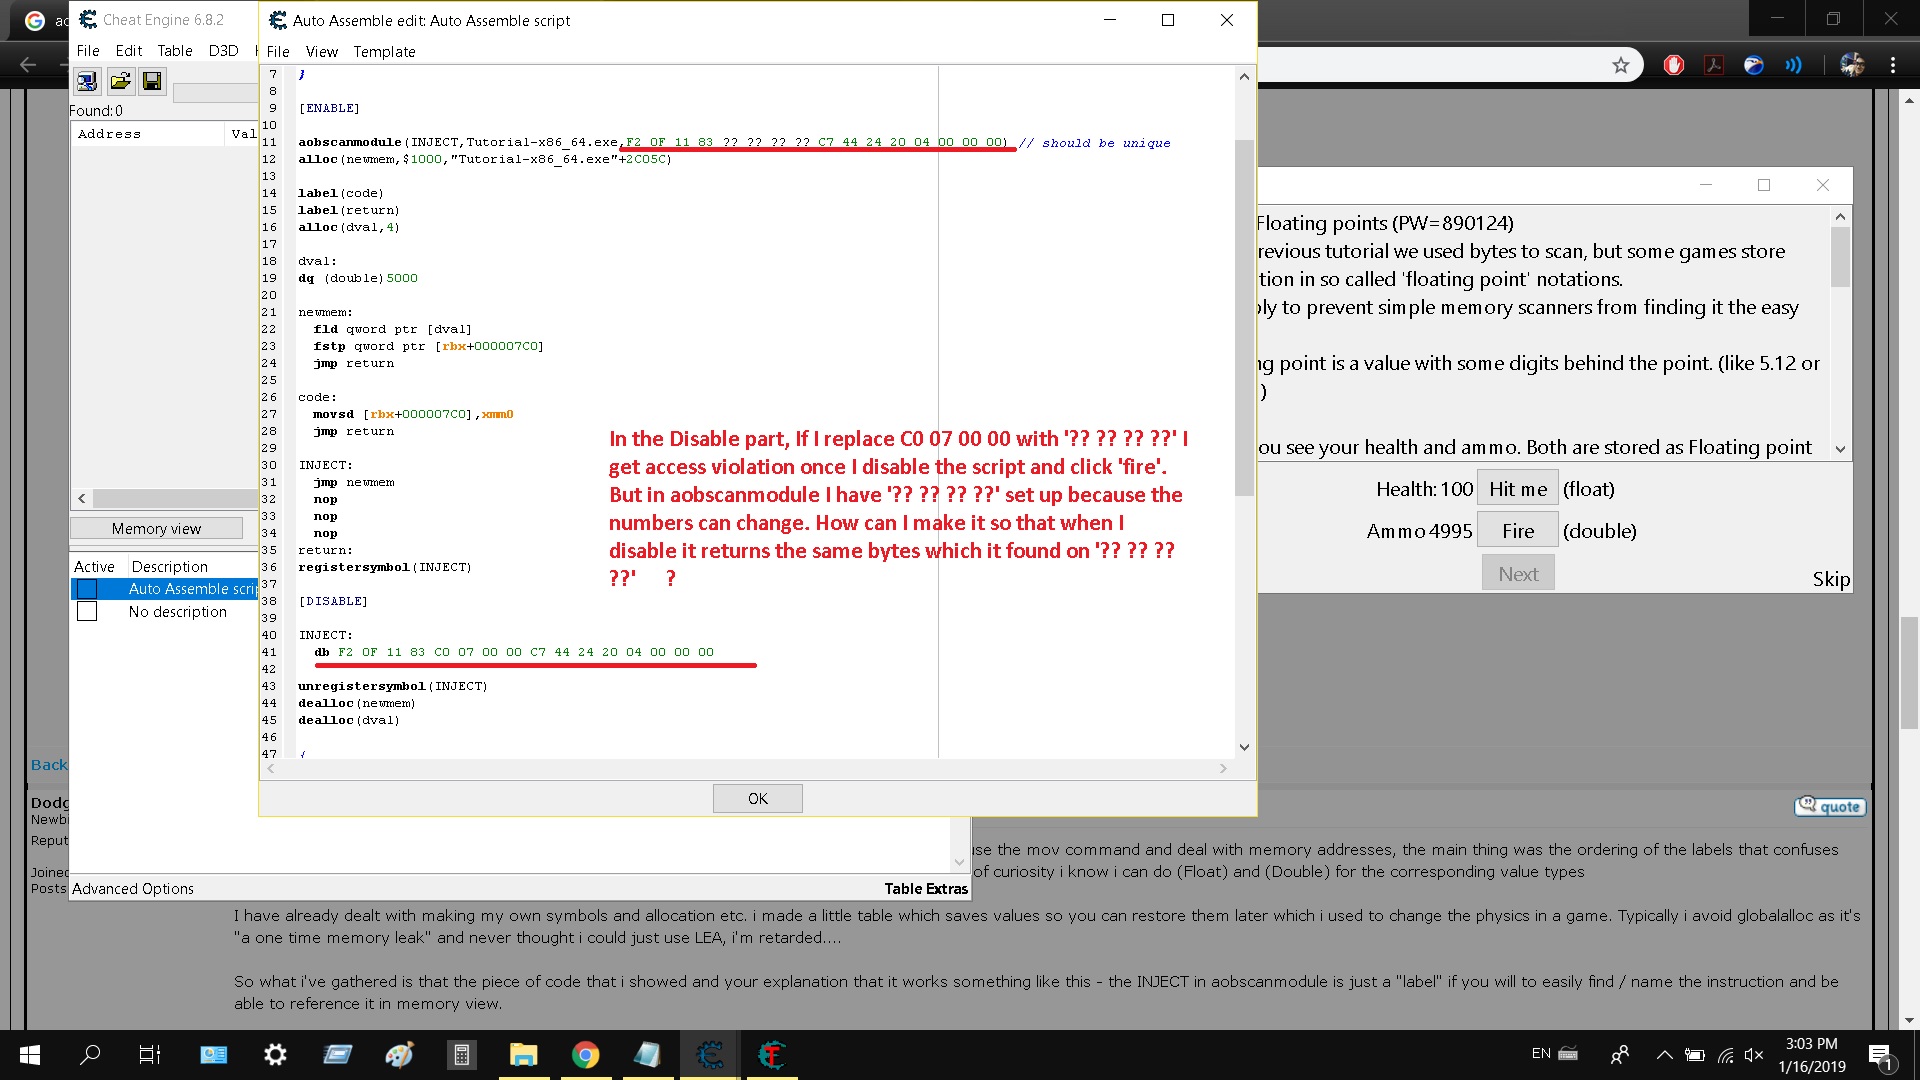The width and height of the screenshot is (1920, 1080).
Task: Open Cheat Engine from the taskbar
Action: (x=710, y=1054)
